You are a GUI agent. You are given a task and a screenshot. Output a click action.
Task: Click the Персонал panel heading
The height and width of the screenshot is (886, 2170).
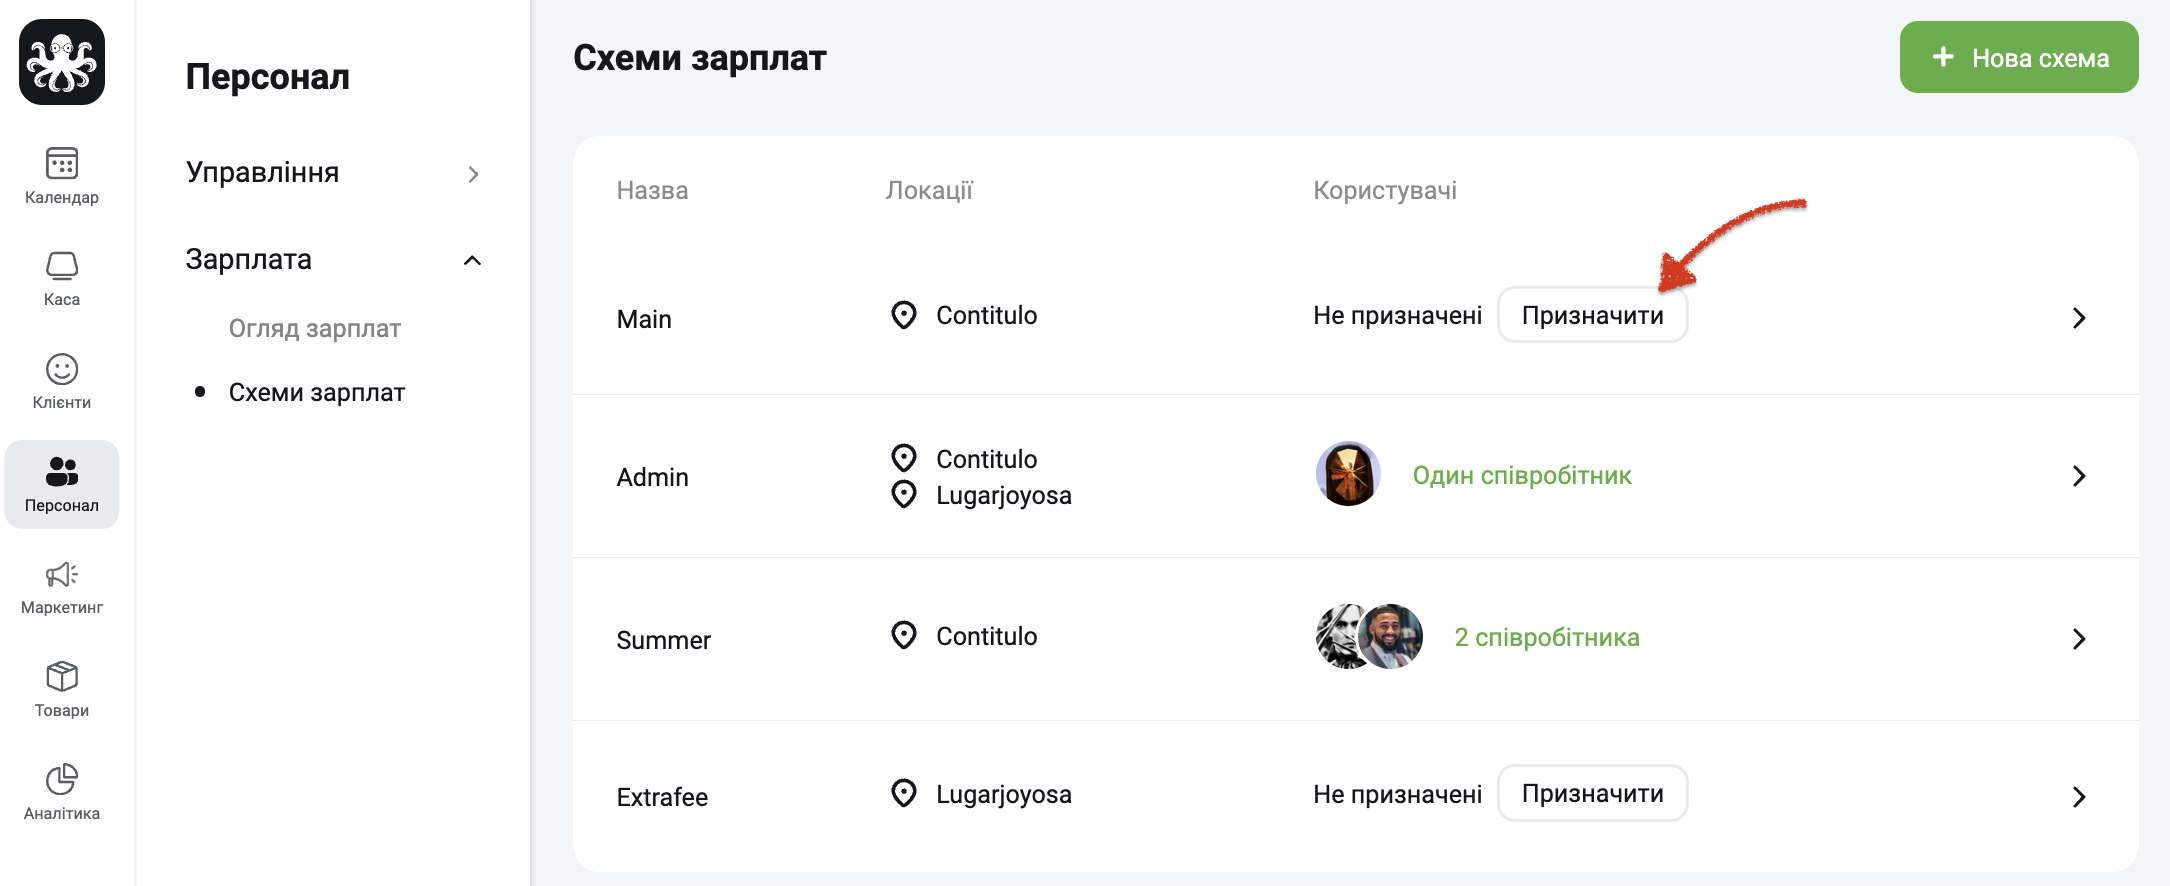(x=268, y=76)
